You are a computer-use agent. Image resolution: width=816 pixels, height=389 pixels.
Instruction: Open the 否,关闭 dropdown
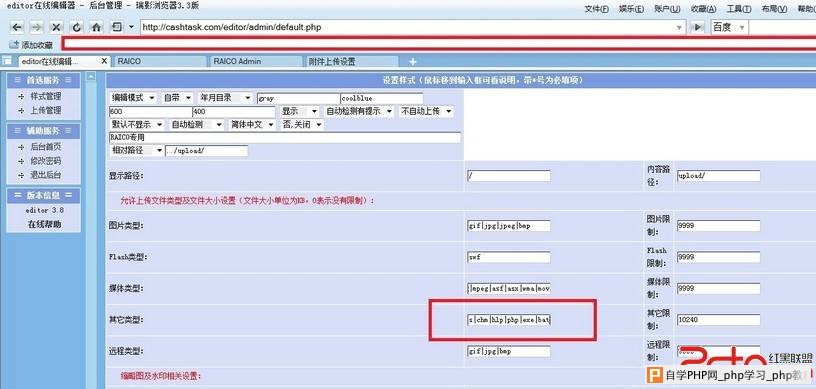302,124
